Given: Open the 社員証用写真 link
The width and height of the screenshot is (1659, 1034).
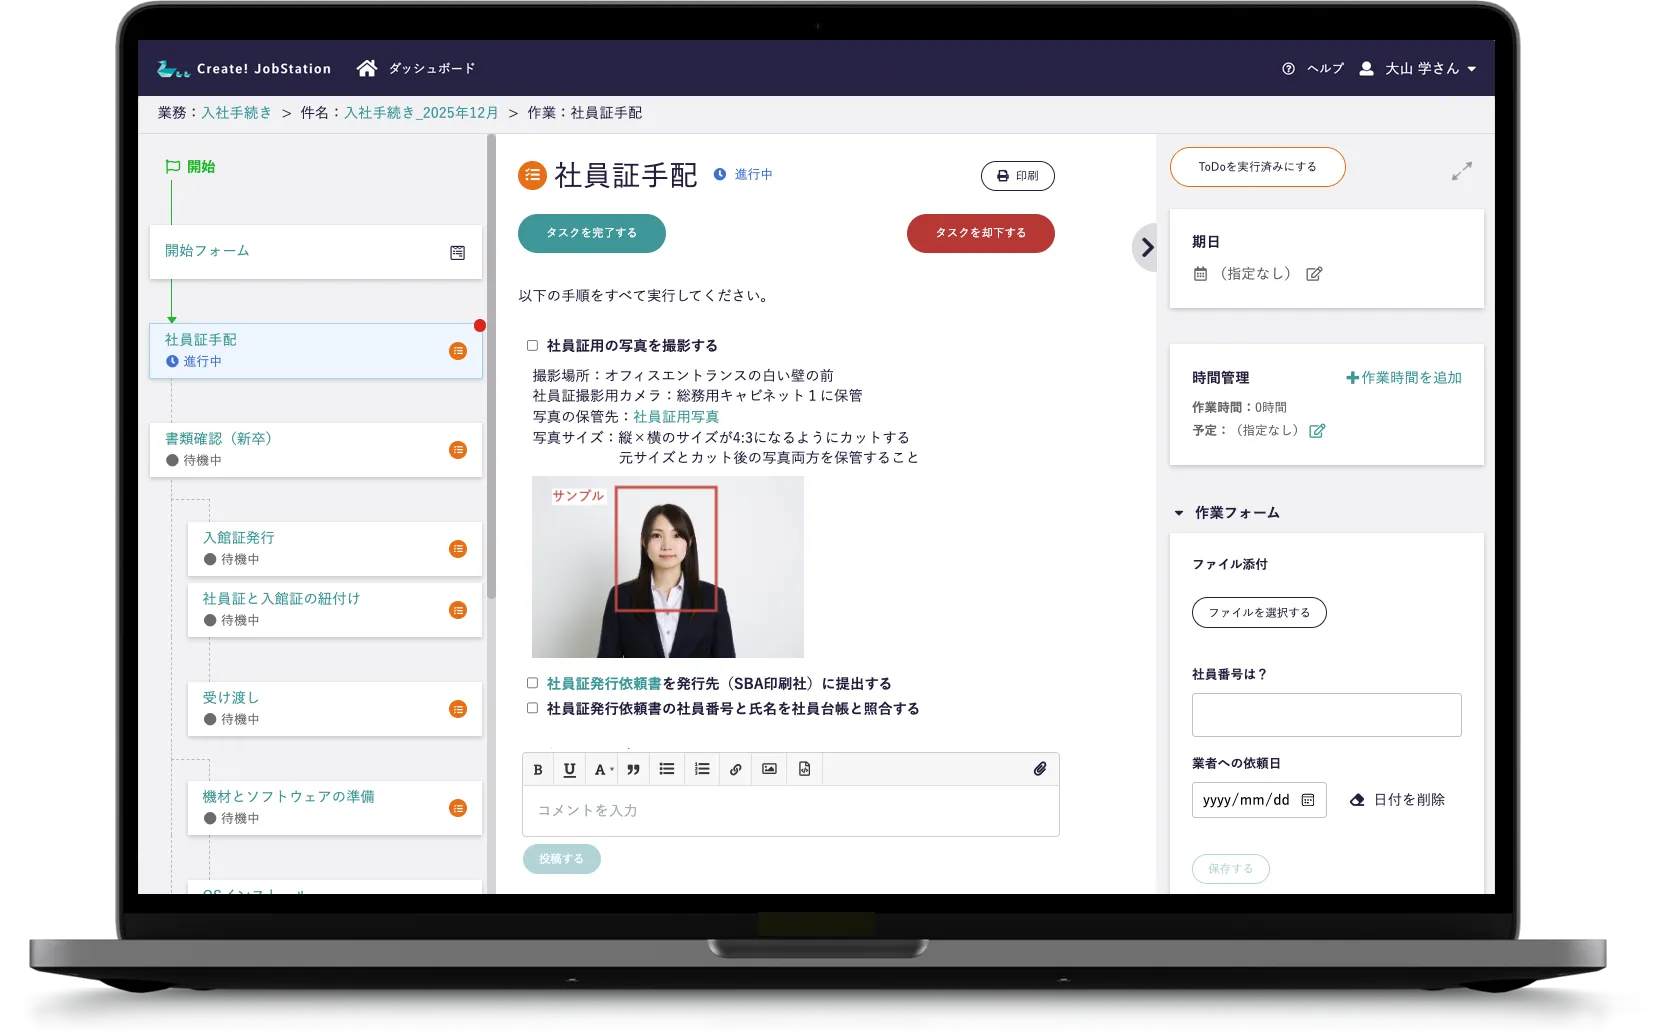Looking at the screenshot, I should [x=676, y=417].
